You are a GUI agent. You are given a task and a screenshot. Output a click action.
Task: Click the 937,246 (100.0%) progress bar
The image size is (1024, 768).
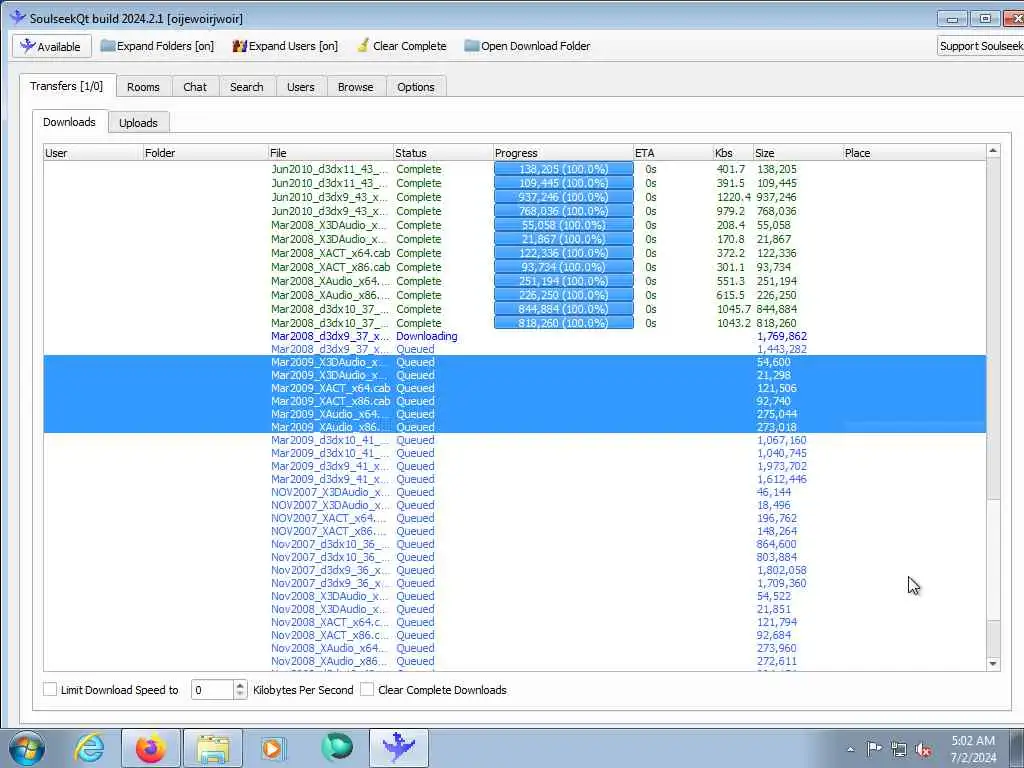[564, 197]
